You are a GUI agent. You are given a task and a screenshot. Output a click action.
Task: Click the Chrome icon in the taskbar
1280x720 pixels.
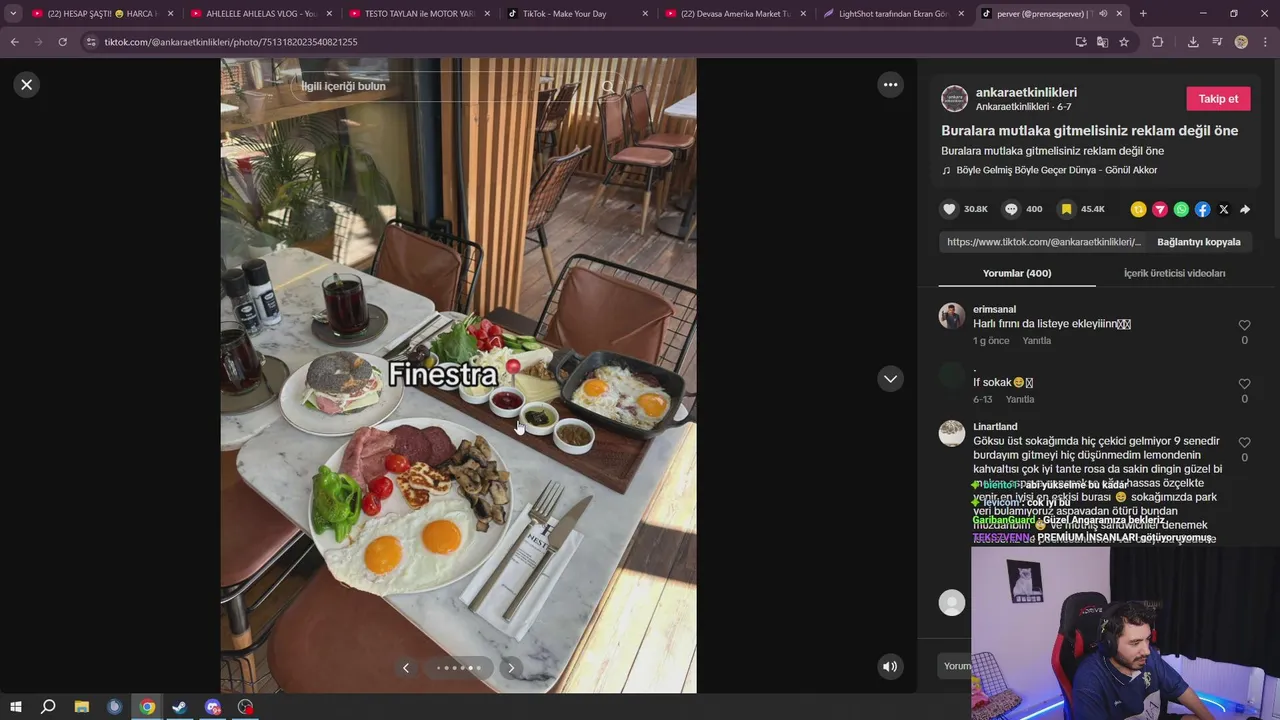click(x=147, y=707)
